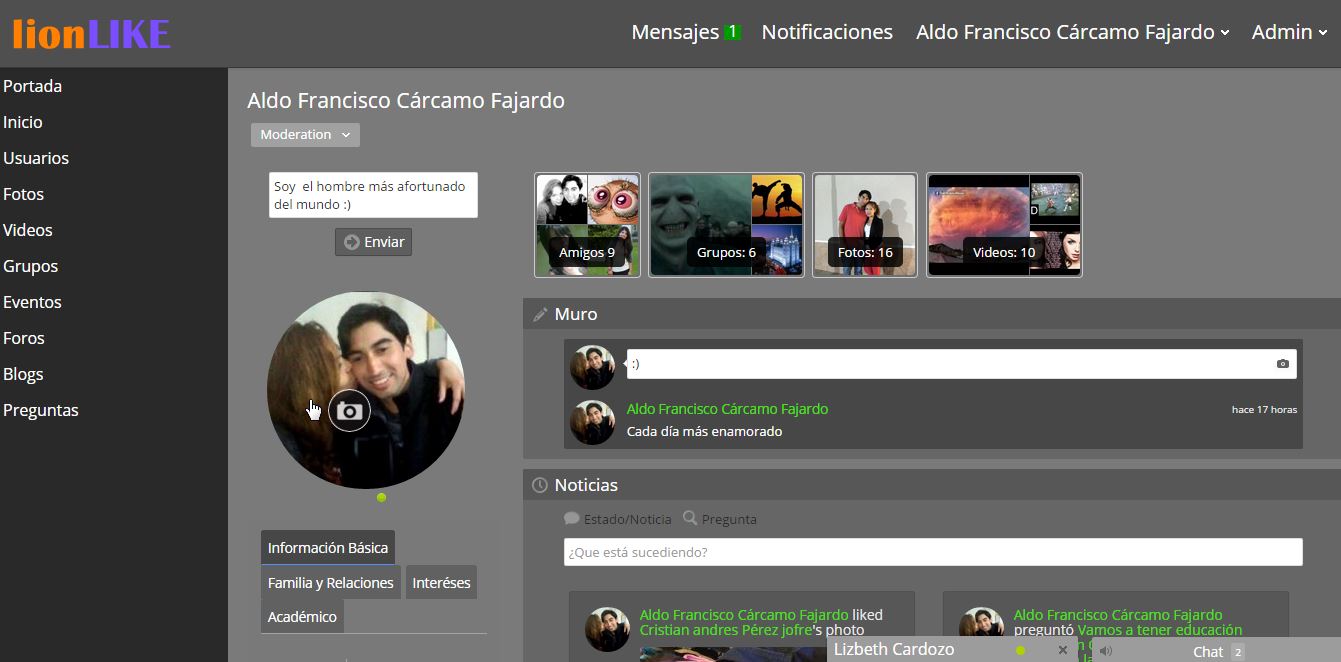The width and height of the screenshot is (1341, 662).
Task: Select the Pregunta search option
Action: pyautogui.click(x=720, y=519)
